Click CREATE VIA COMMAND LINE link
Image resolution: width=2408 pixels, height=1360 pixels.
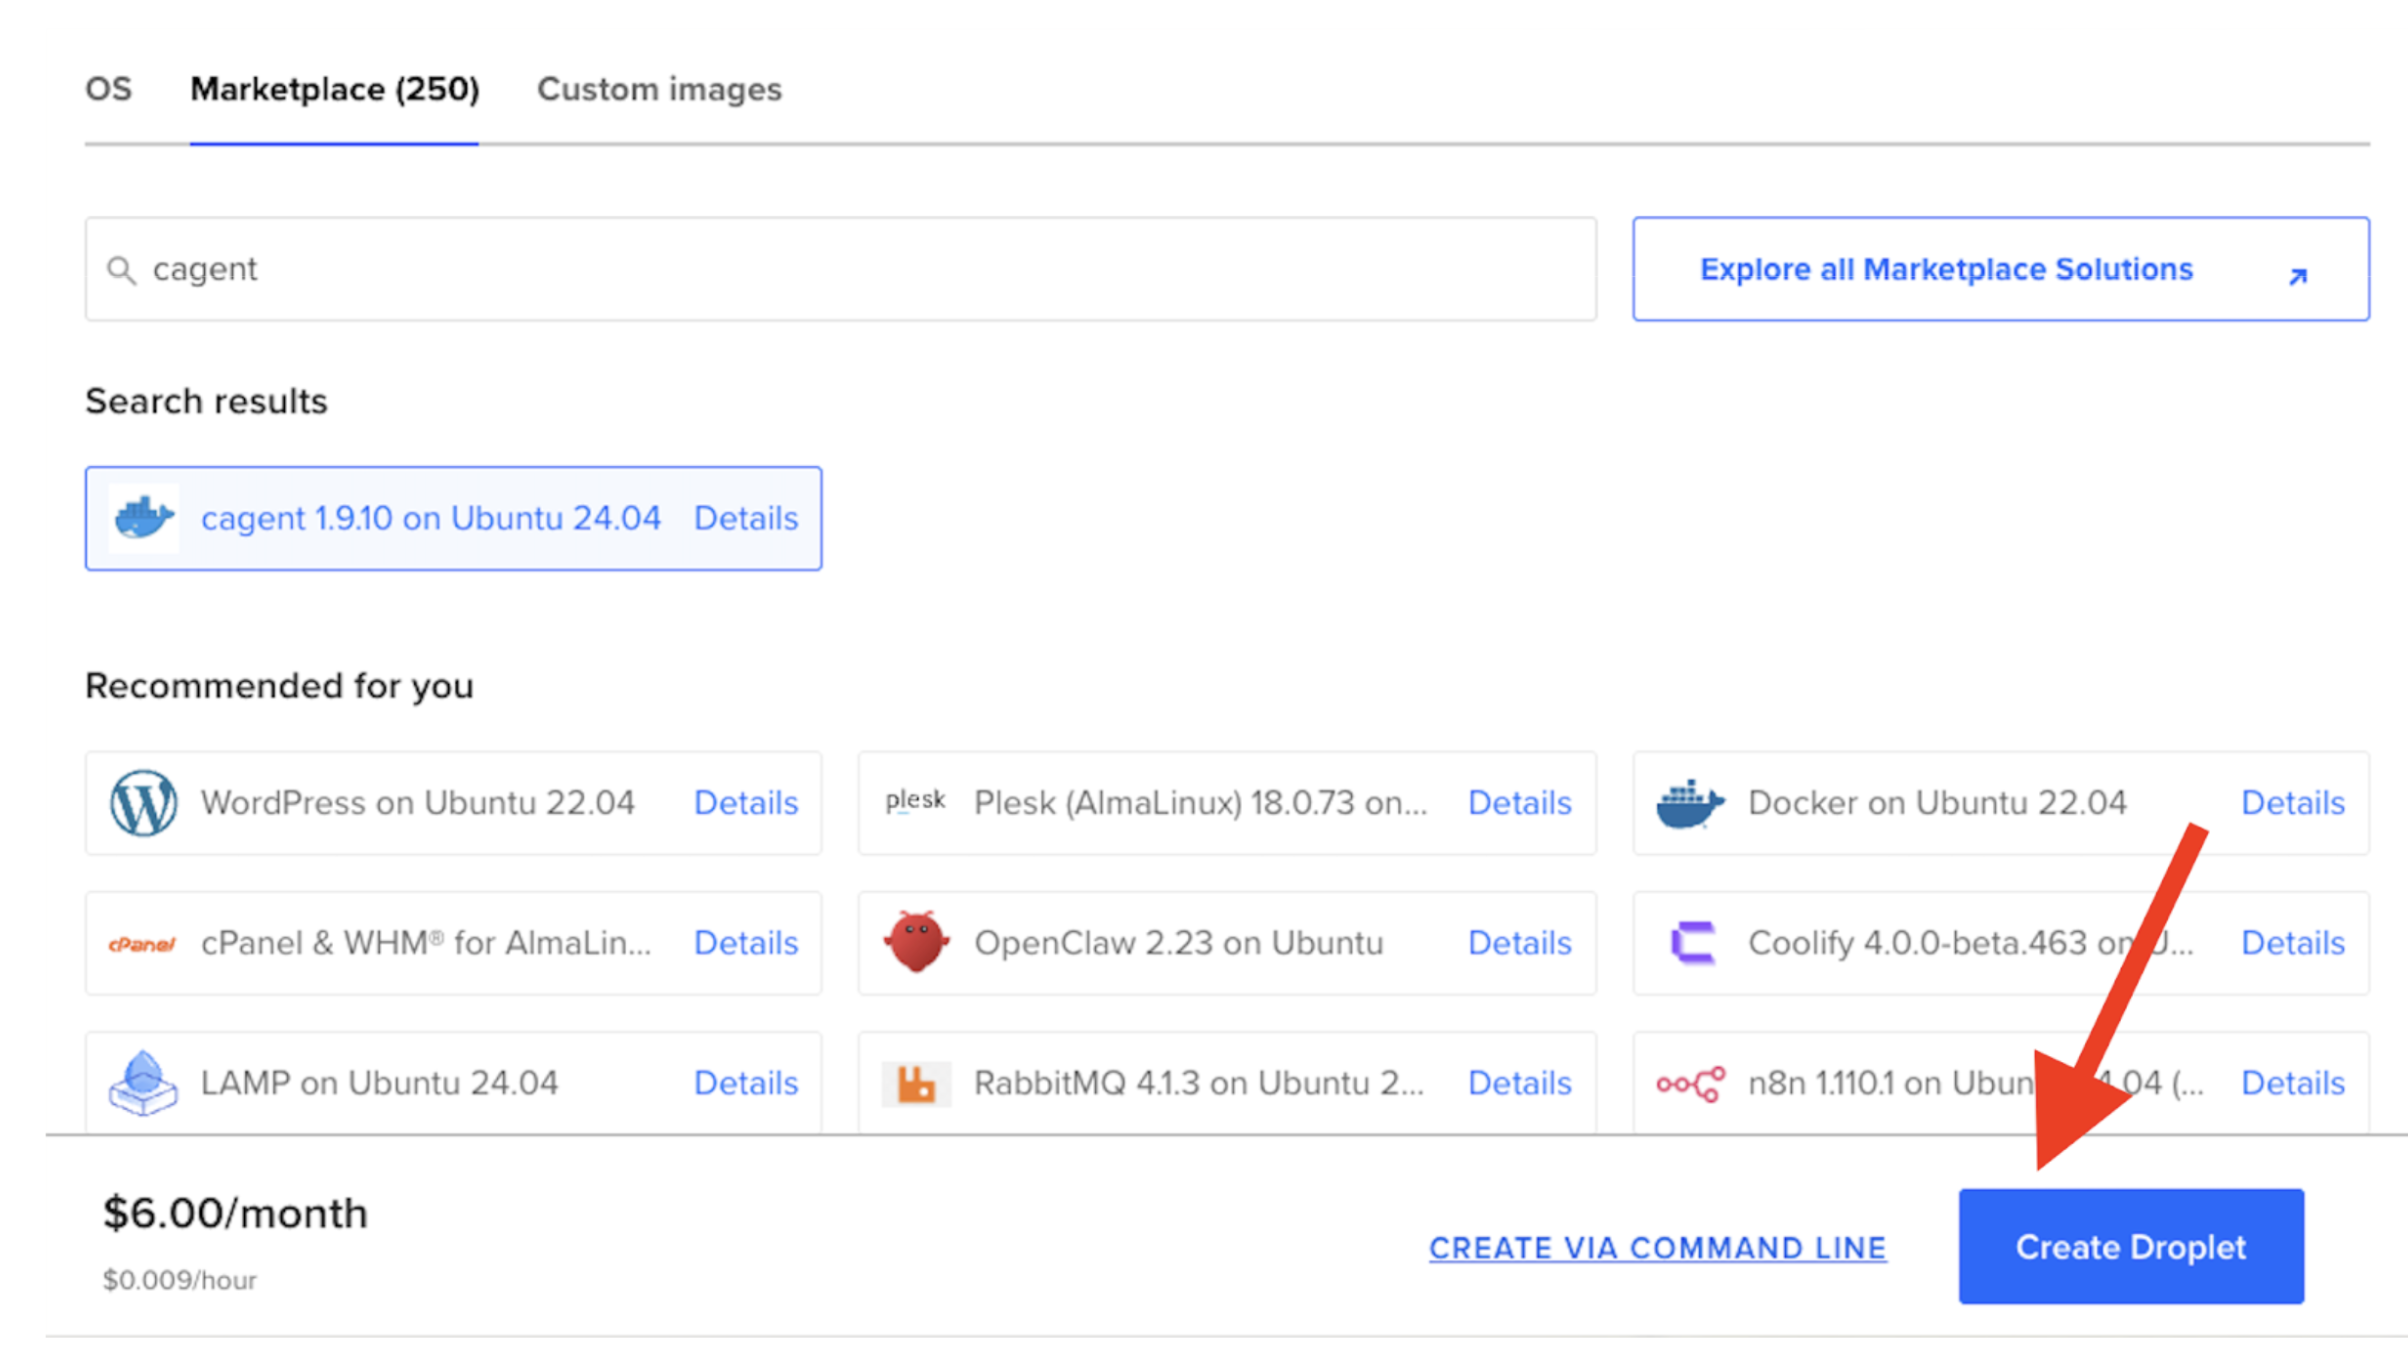(x=1658, y=1247)
